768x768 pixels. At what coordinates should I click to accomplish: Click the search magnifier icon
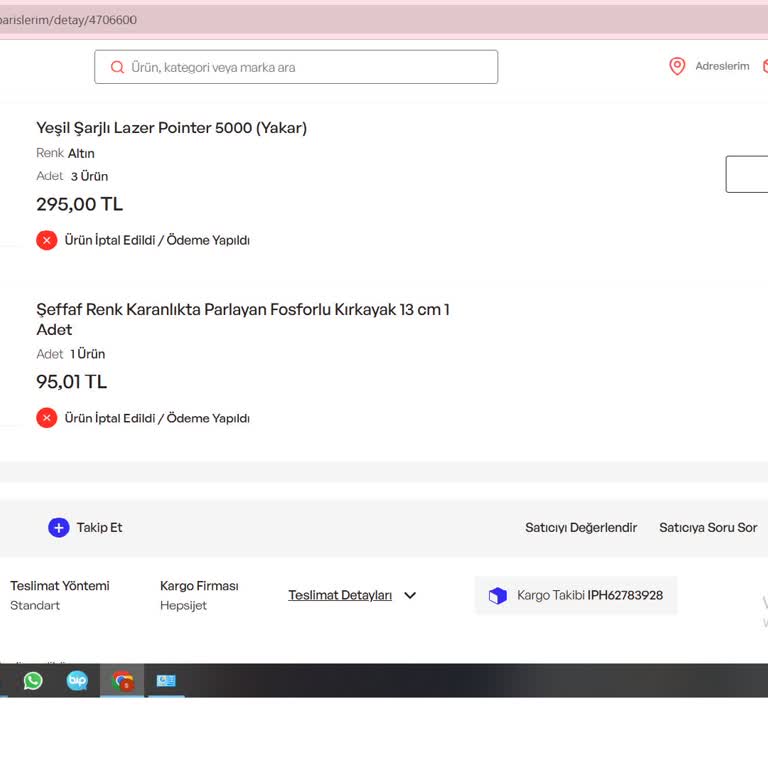point(118,67)
